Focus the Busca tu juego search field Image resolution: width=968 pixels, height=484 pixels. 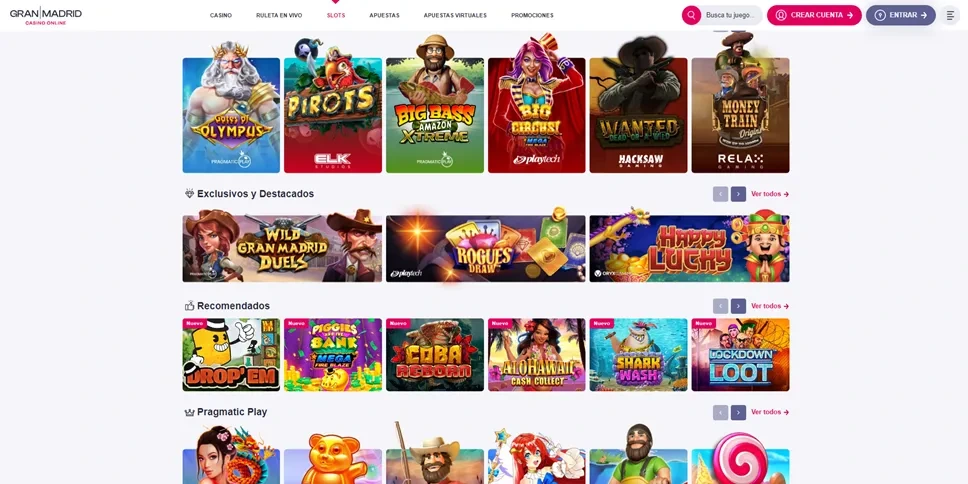[730, 15]
